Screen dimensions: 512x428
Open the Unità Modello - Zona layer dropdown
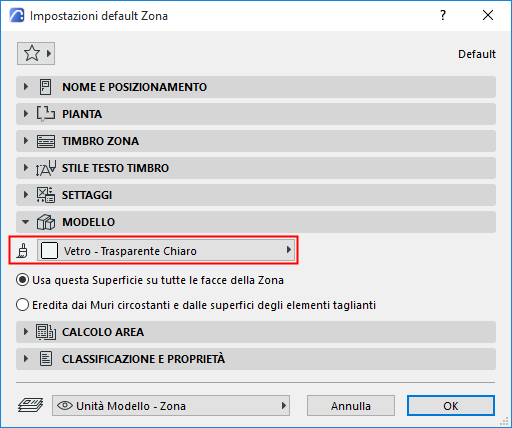pyautogui.click(x=171, y=406)
